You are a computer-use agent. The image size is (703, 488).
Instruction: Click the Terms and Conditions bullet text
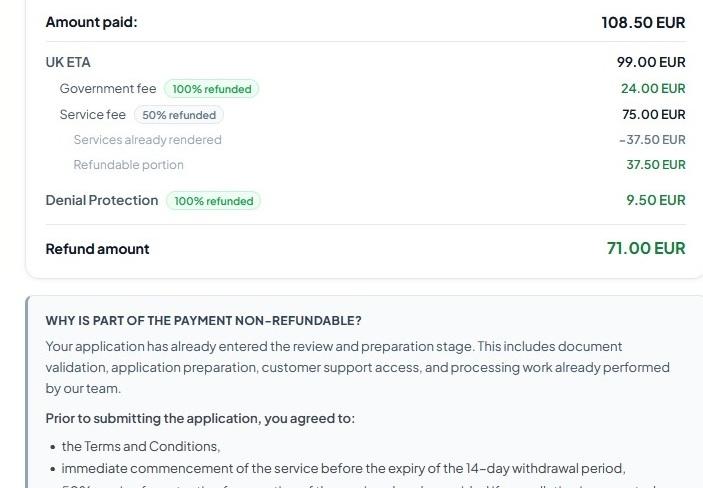click(x=141, y=446)
